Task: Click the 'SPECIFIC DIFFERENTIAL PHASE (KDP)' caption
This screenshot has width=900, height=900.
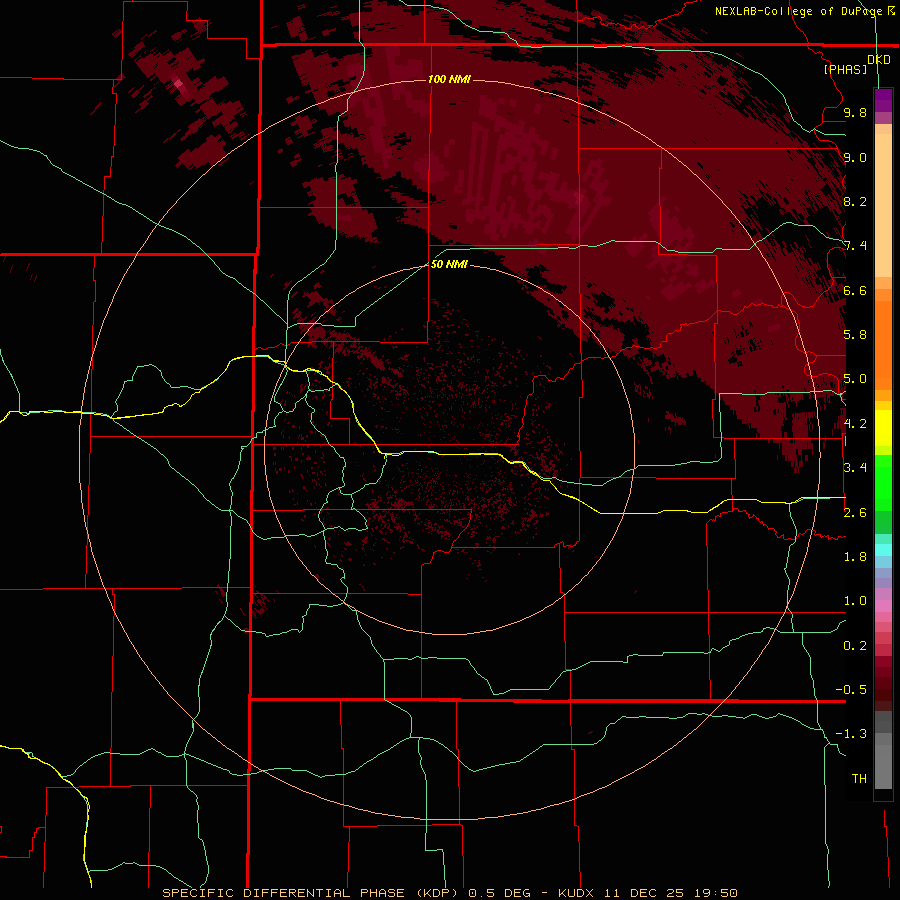Action: coord(312,893)
